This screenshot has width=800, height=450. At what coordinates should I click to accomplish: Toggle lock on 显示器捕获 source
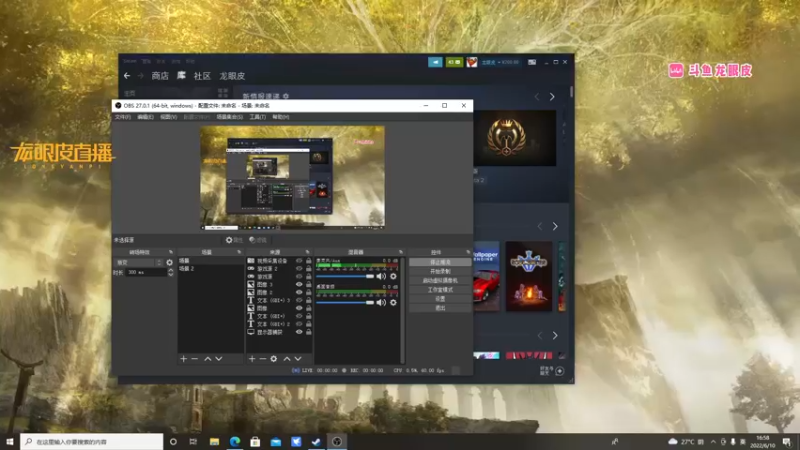pos(309,332)
